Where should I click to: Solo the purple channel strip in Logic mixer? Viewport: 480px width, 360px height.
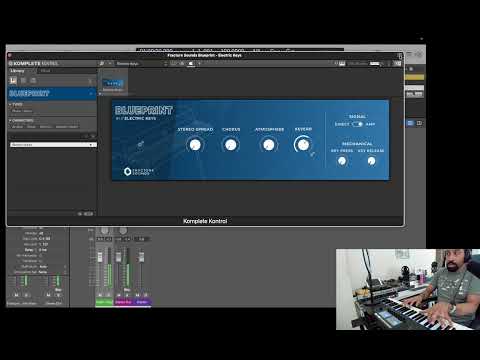click(145, 295)
